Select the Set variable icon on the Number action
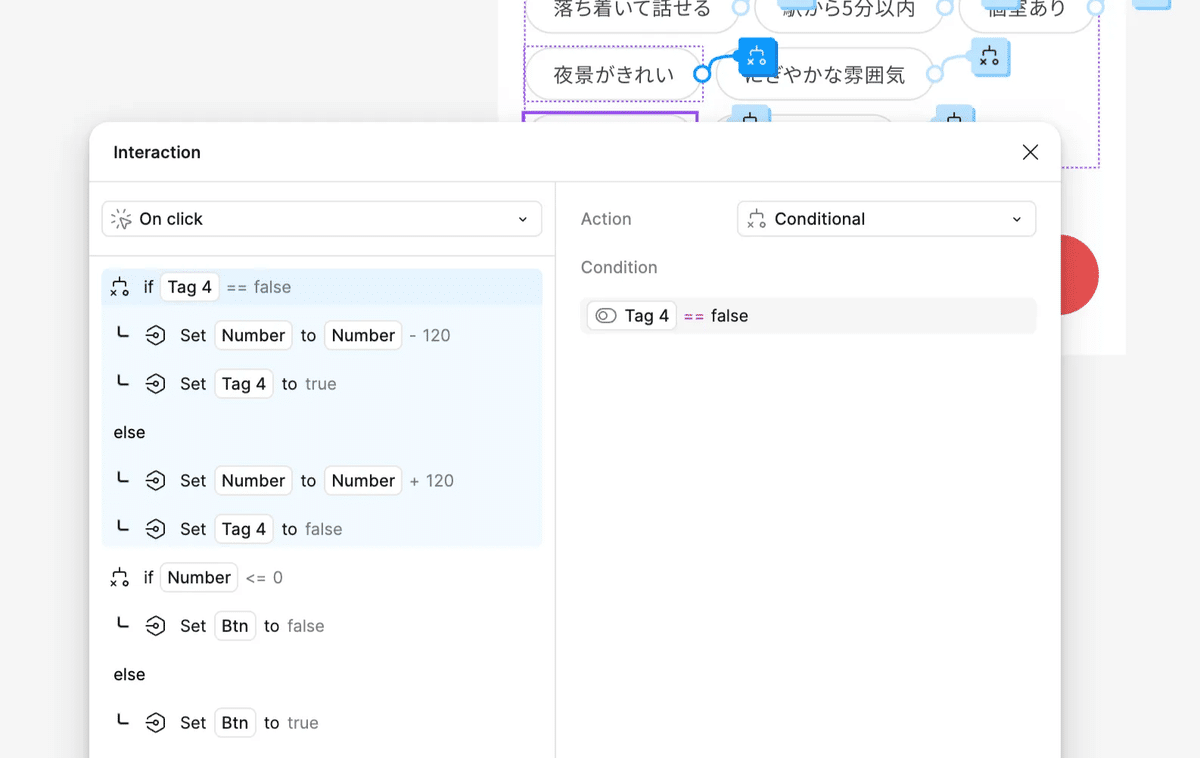 (156, 335)
